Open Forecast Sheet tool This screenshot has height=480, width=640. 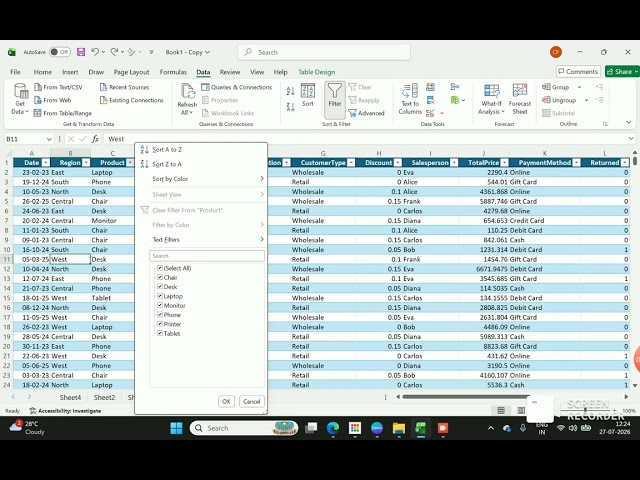click(520, 99)
